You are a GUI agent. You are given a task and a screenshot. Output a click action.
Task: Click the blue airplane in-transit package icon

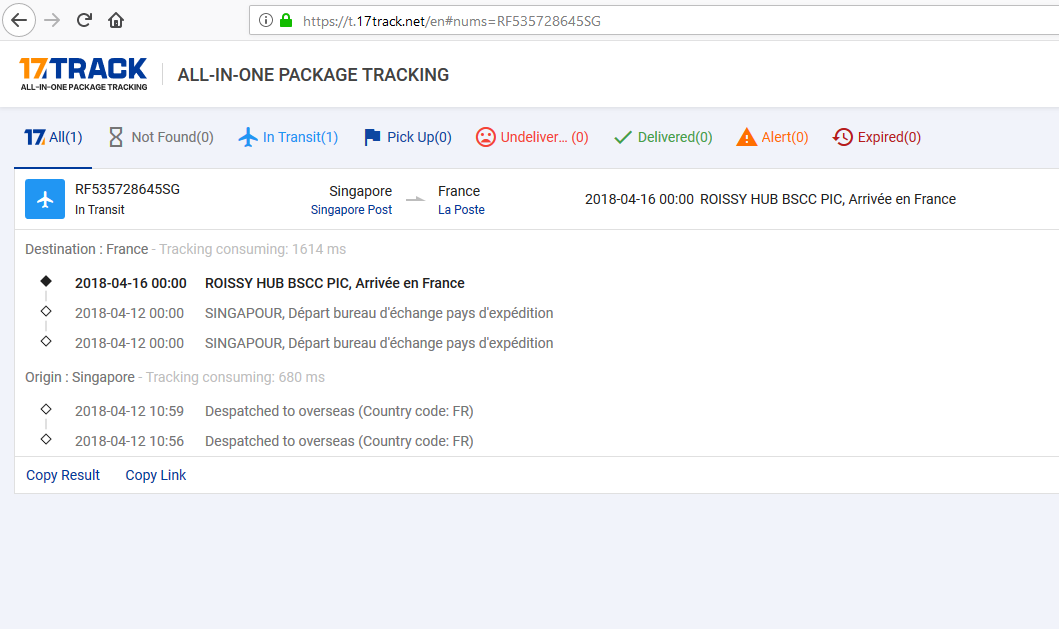coord(45,199)
